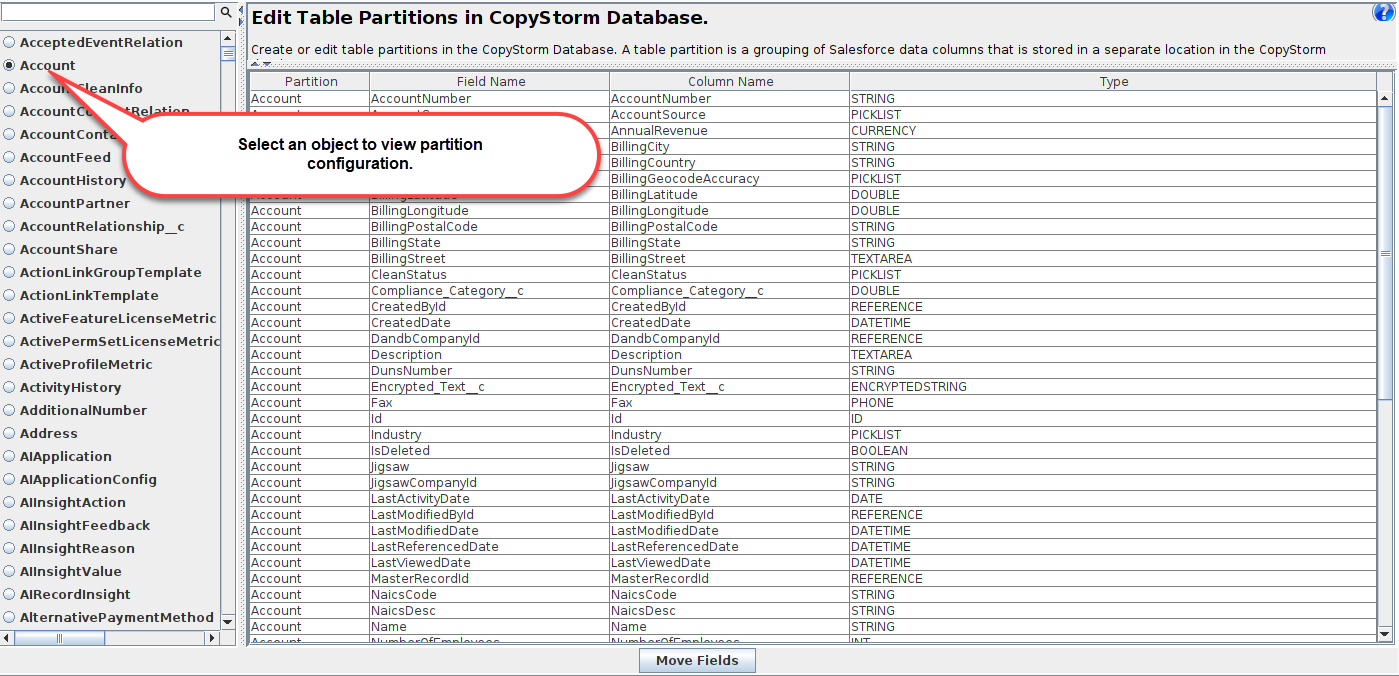Click the object list scrollbar down arrow
1399x676 pixels.
(x=227, y=620)
